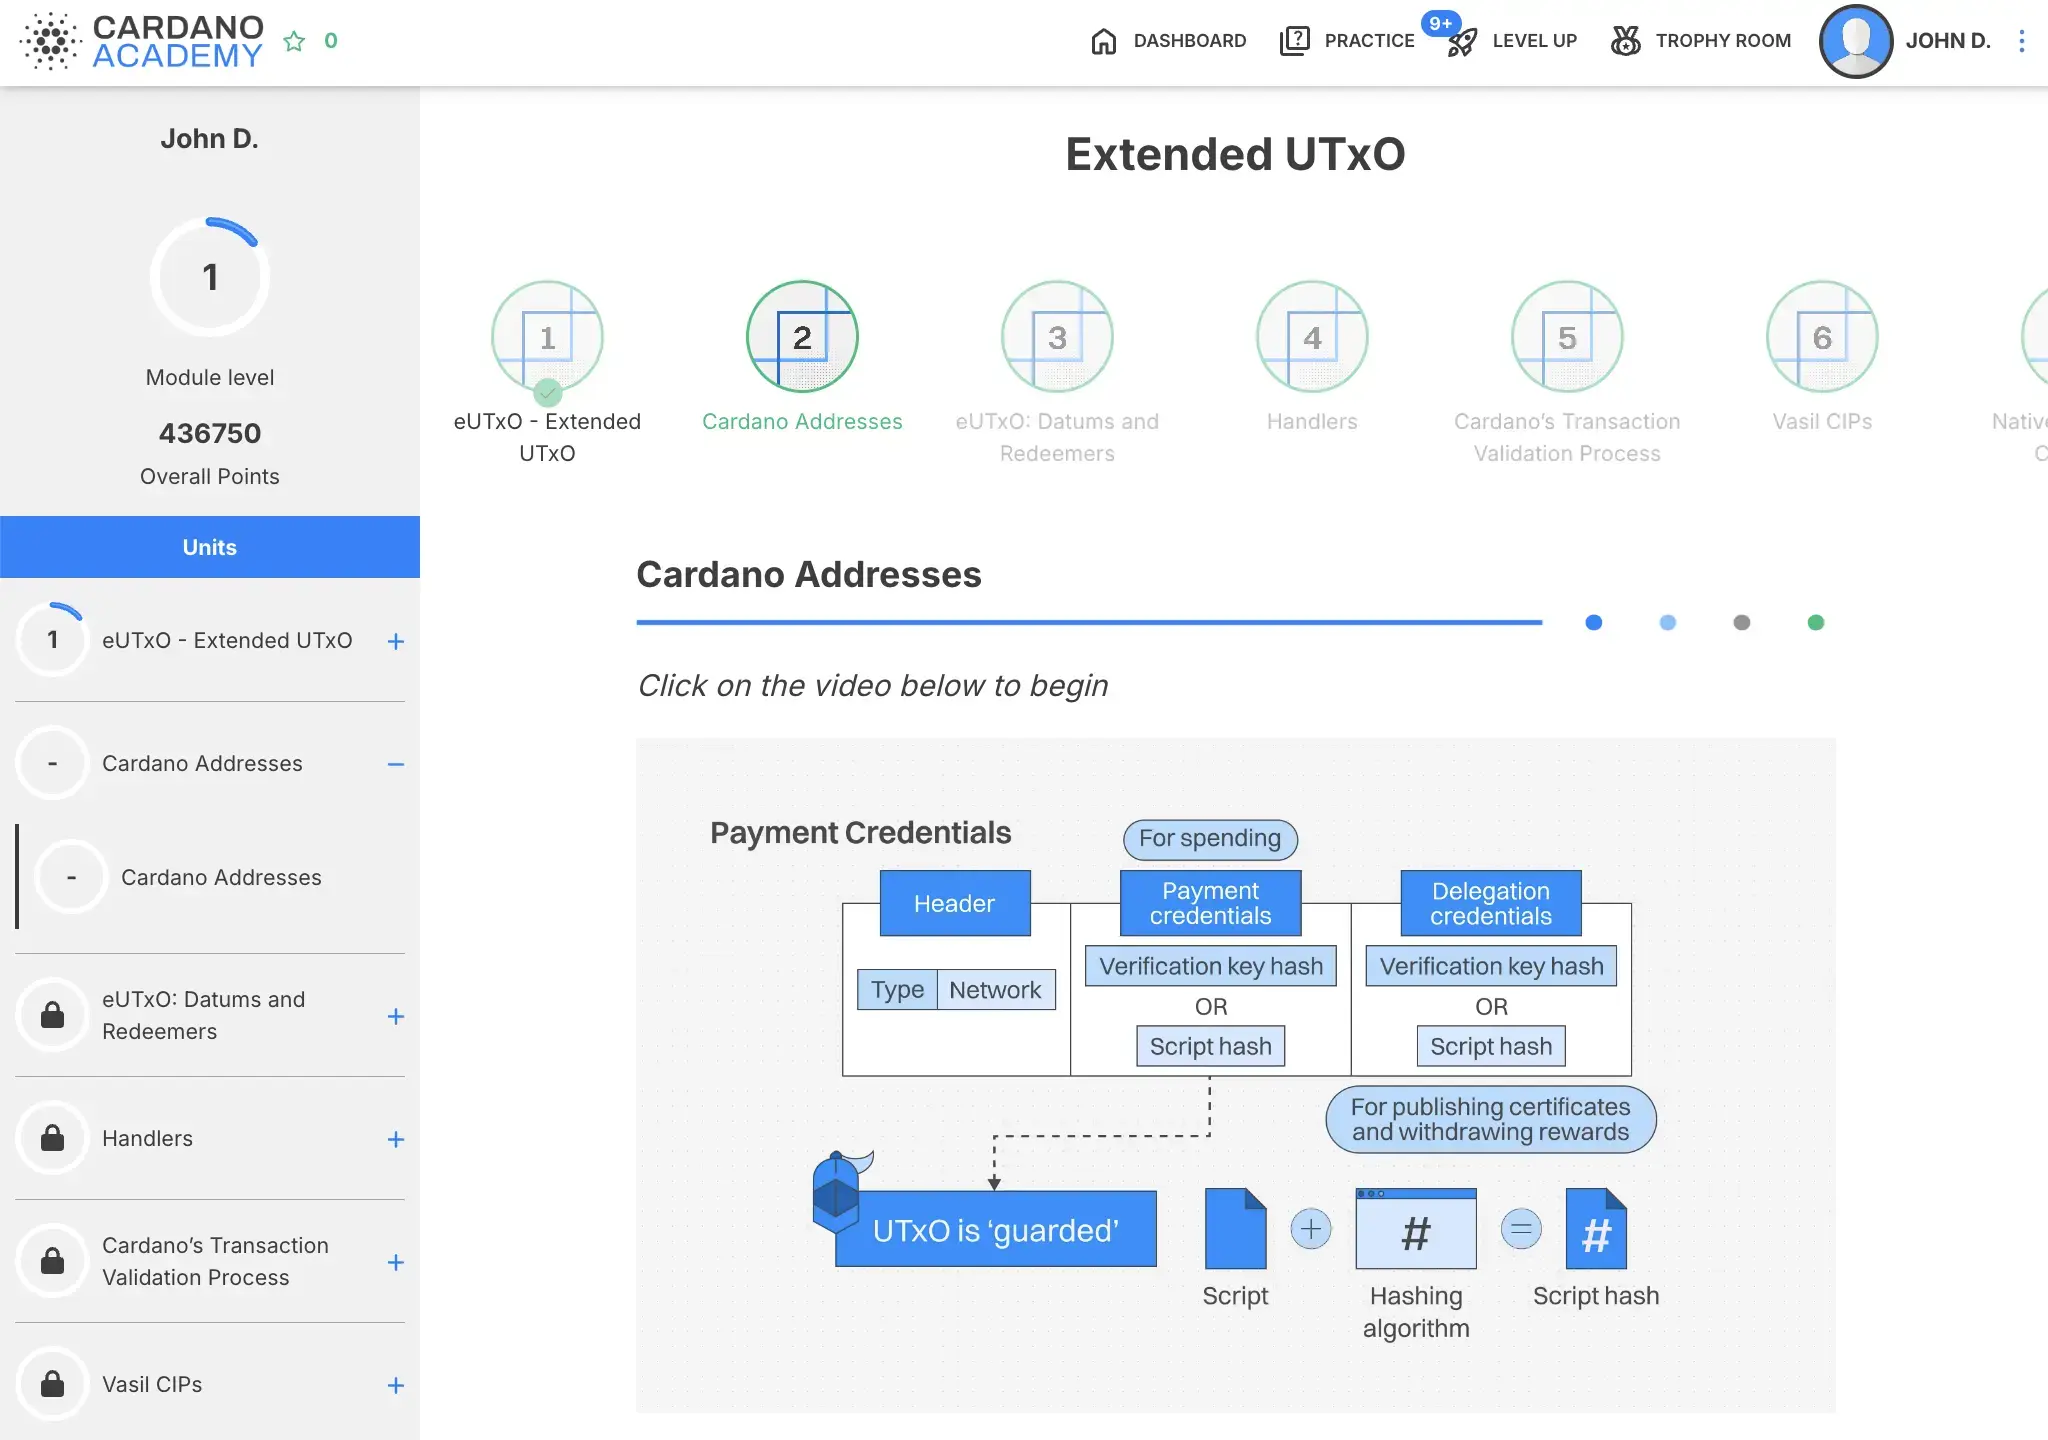Click the Cardano Academy logo

(x=142, y=41)
